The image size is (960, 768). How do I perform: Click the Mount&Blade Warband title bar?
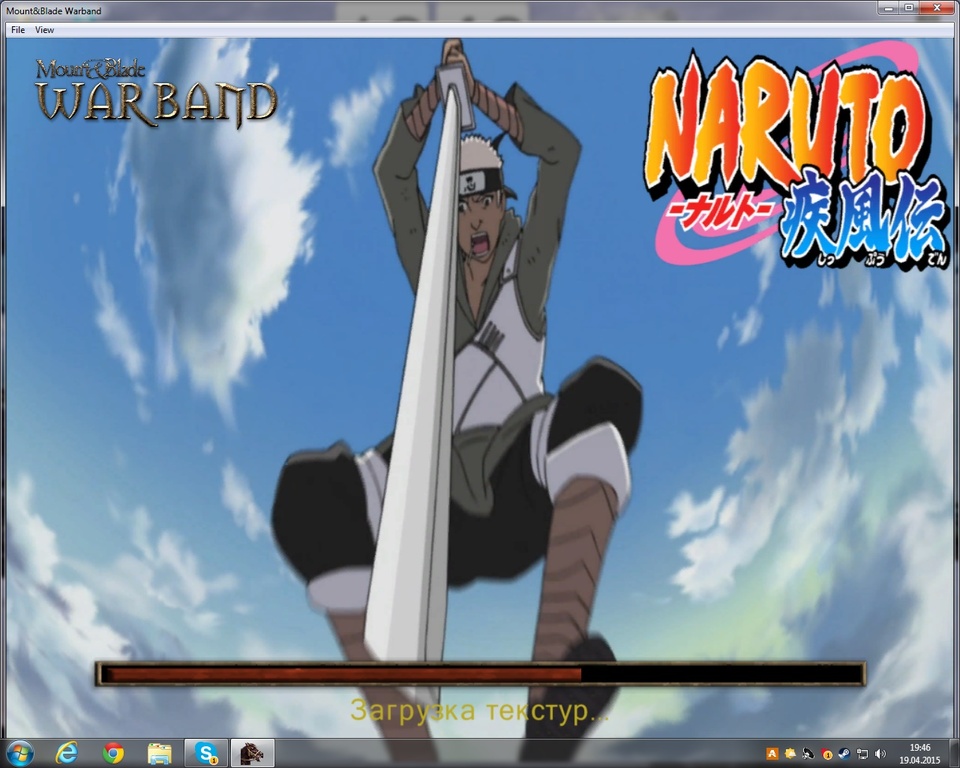click(441, 10)
